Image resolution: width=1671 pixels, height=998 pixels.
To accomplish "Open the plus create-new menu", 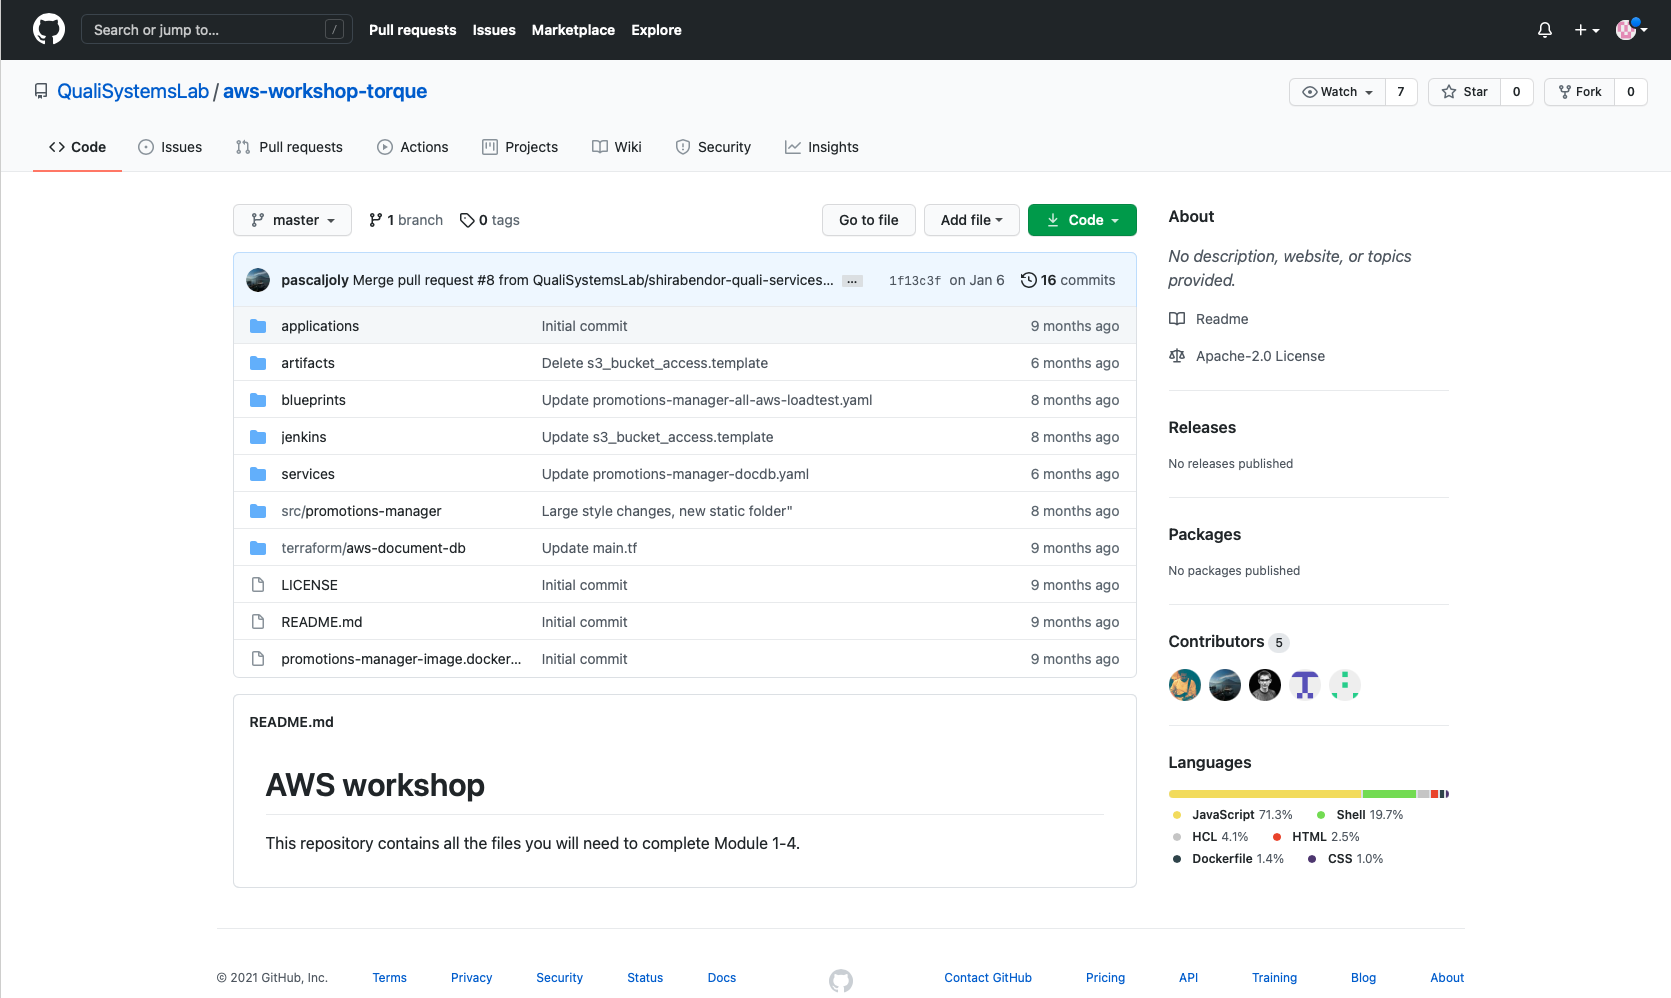I will (x=1587, y=30).
